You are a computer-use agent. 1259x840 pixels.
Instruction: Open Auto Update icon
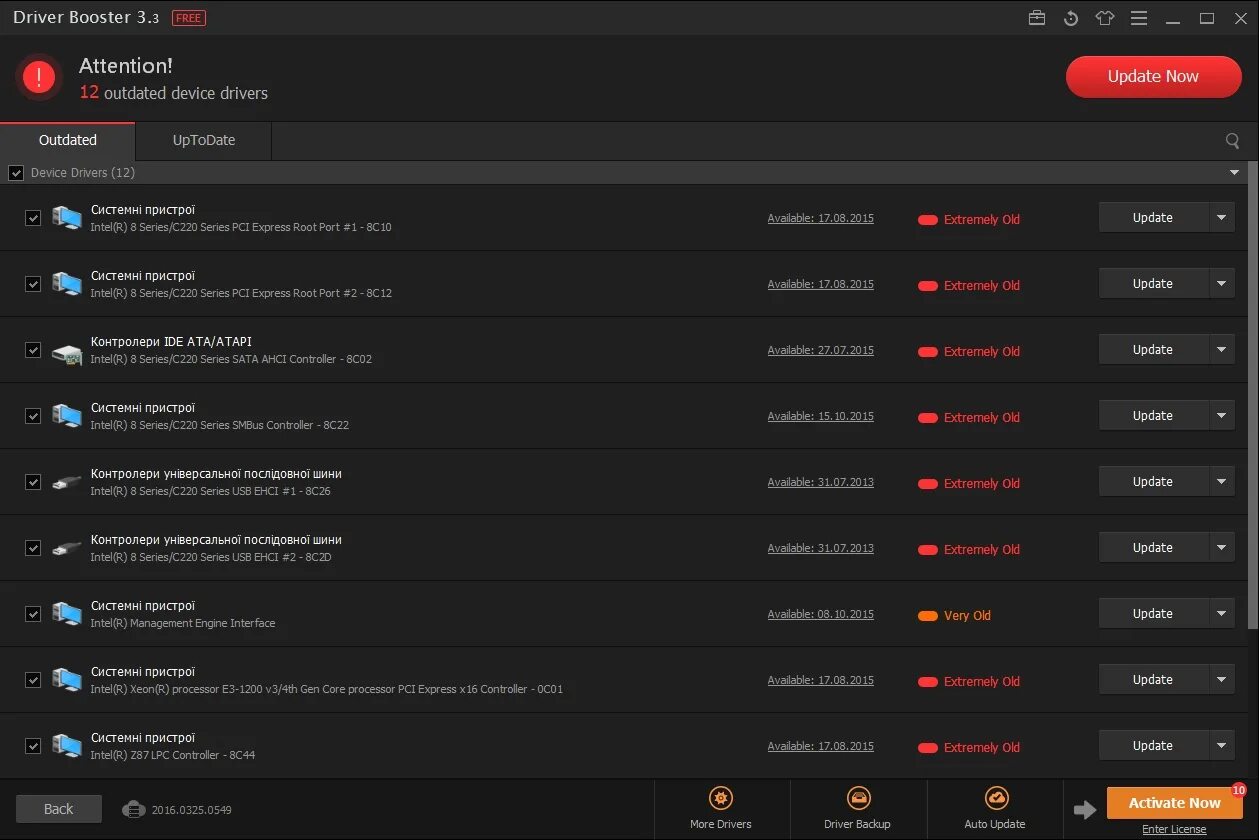pyautogui.click(x=995, y=798)
